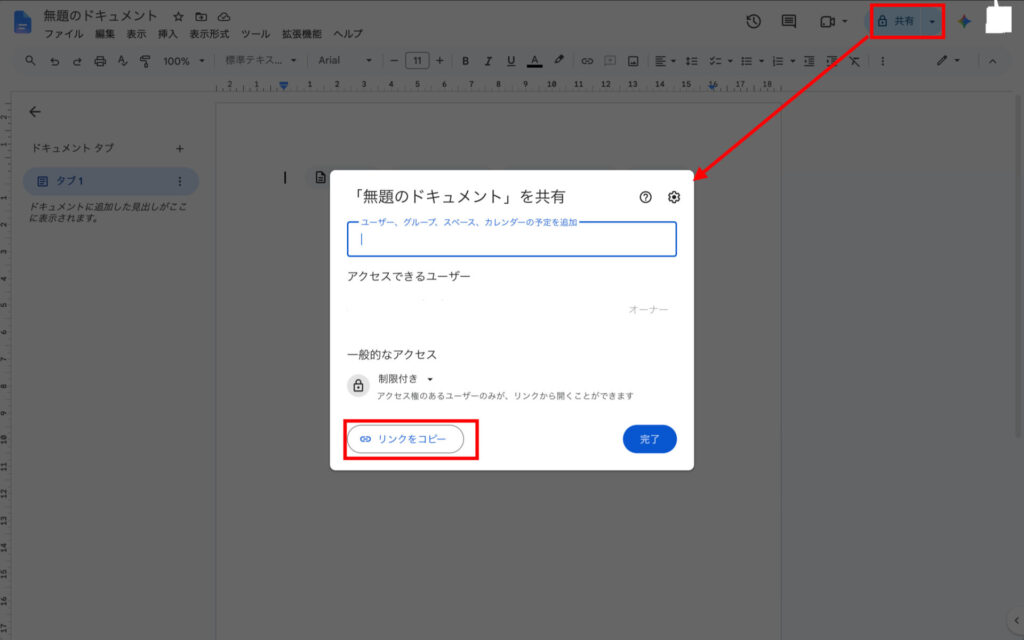Open the paragraph style dropdown
1024x640 pixels.
pyautogui.click(x=261, y=60)
